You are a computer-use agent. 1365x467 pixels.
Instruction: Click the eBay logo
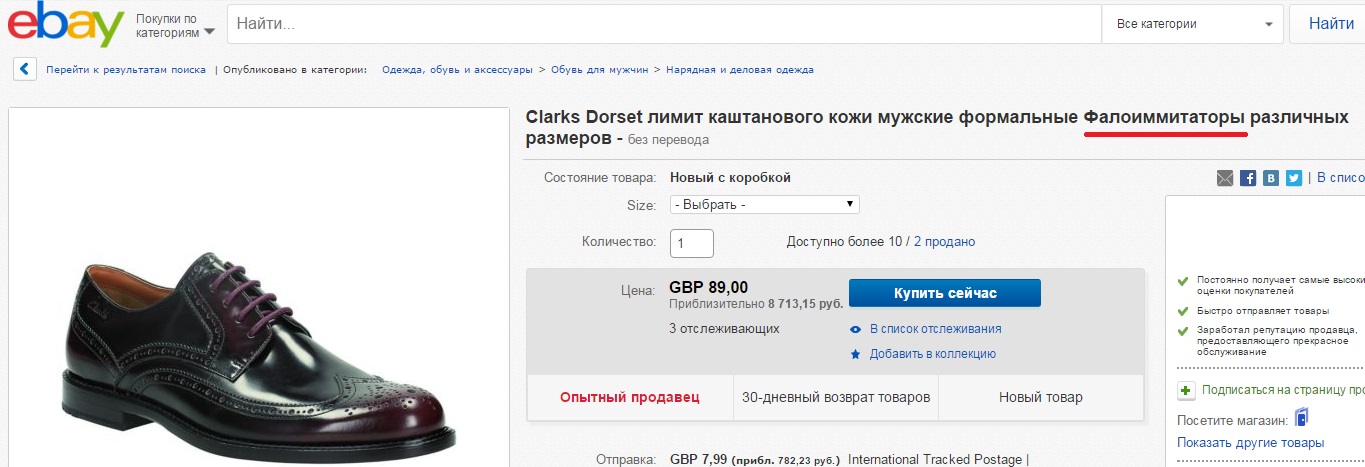tap(65, 24)
